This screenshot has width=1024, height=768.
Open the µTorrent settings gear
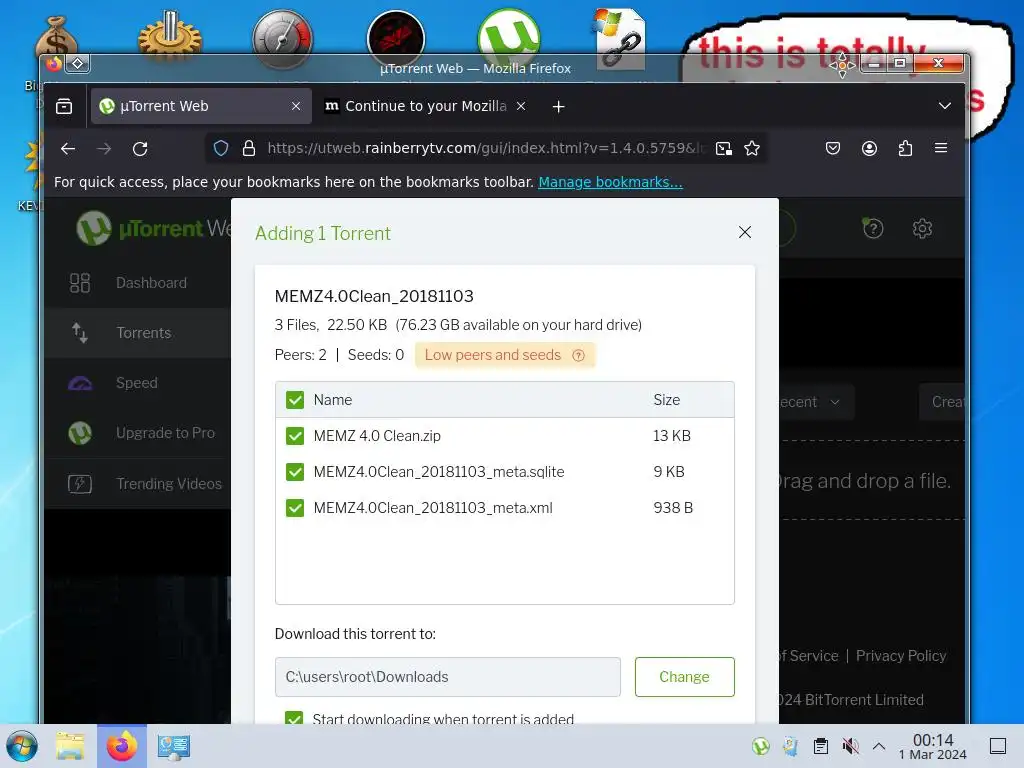[x=922, y=229]
